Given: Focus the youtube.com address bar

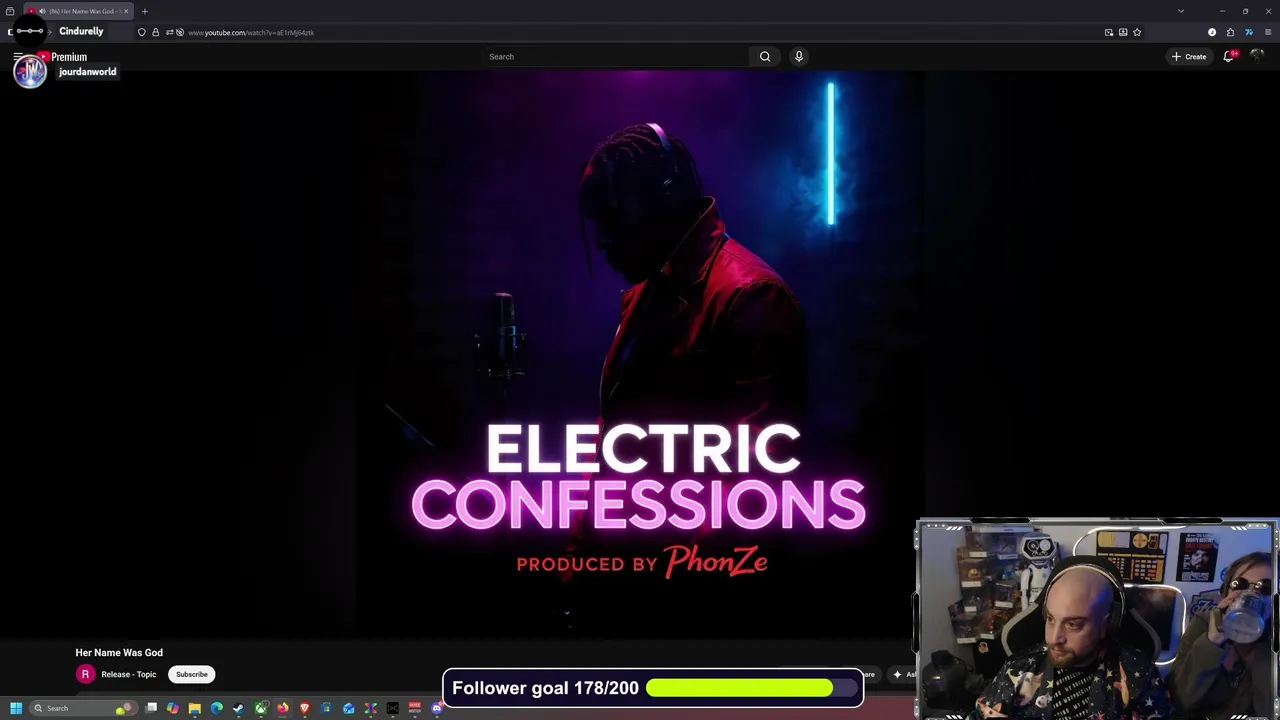Looking at the screenshot, I should 640,32.
